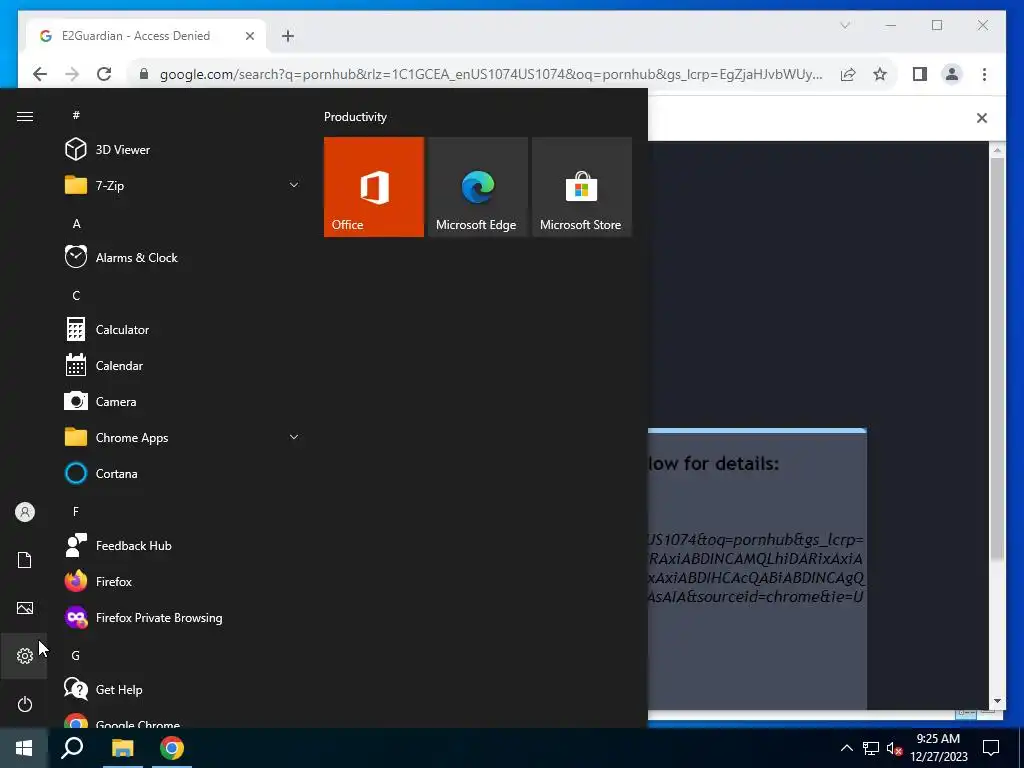Jump to letter A section header
Image resolution: width=1024 pixels, height=768 pixels.
(76, 224)
